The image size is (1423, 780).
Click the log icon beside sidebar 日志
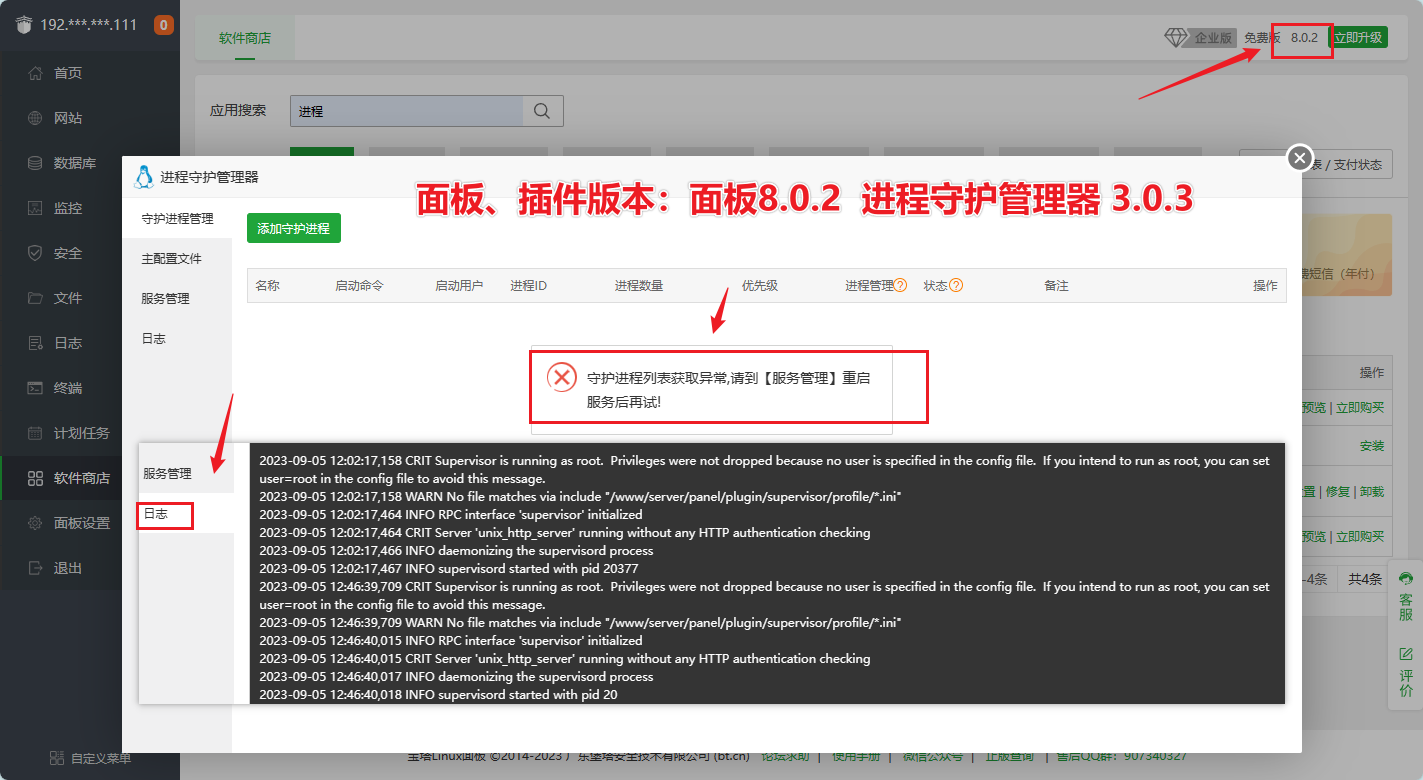click(35, 343)
